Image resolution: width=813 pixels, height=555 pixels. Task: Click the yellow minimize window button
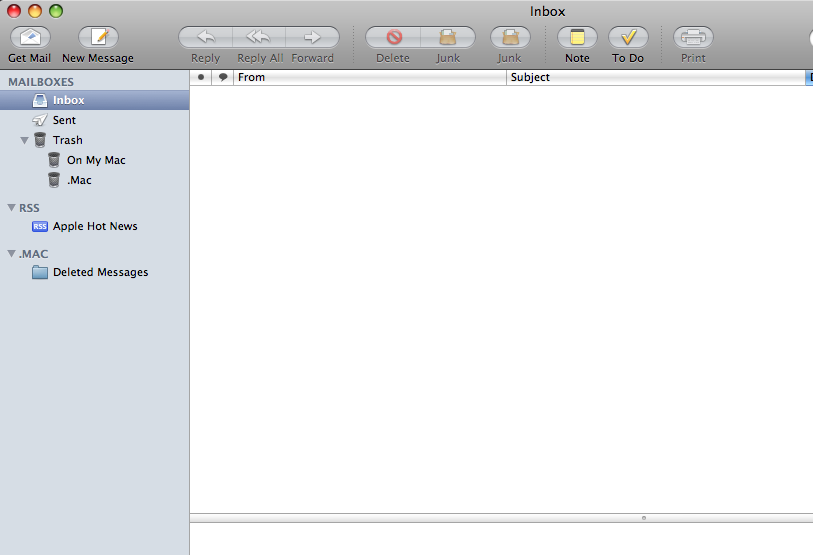point(35,11)
